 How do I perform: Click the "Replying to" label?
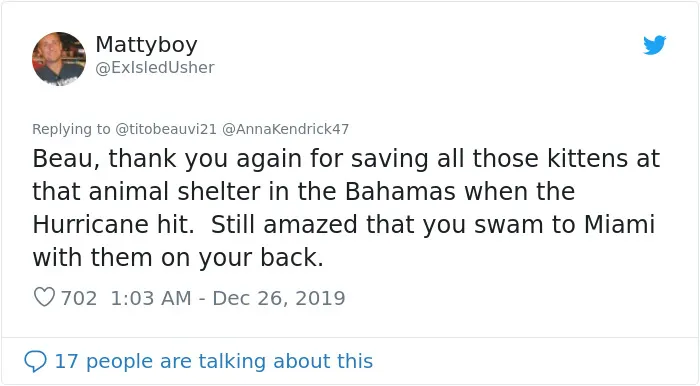tap(71, 129)
